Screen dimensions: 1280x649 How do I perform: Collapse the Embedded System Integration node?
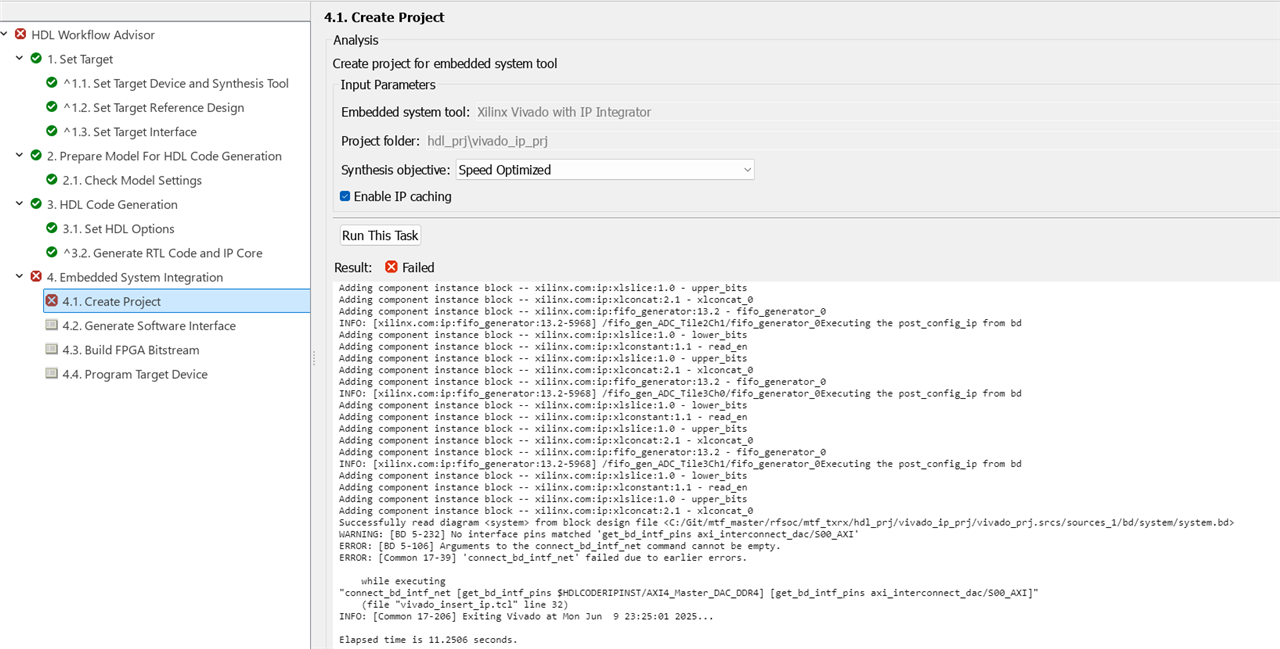[x=20, y=277]
